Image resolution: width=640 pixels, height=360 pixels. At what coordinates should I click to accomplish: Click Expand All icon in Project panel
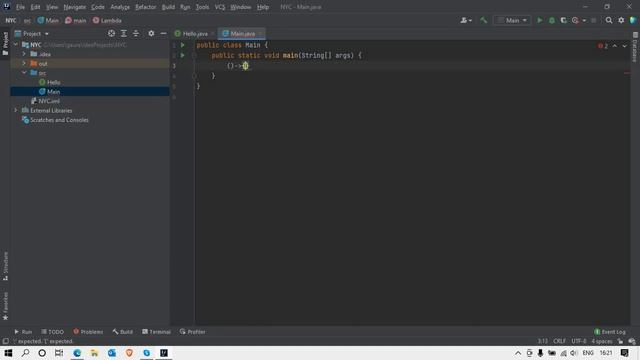coord(124,33)
